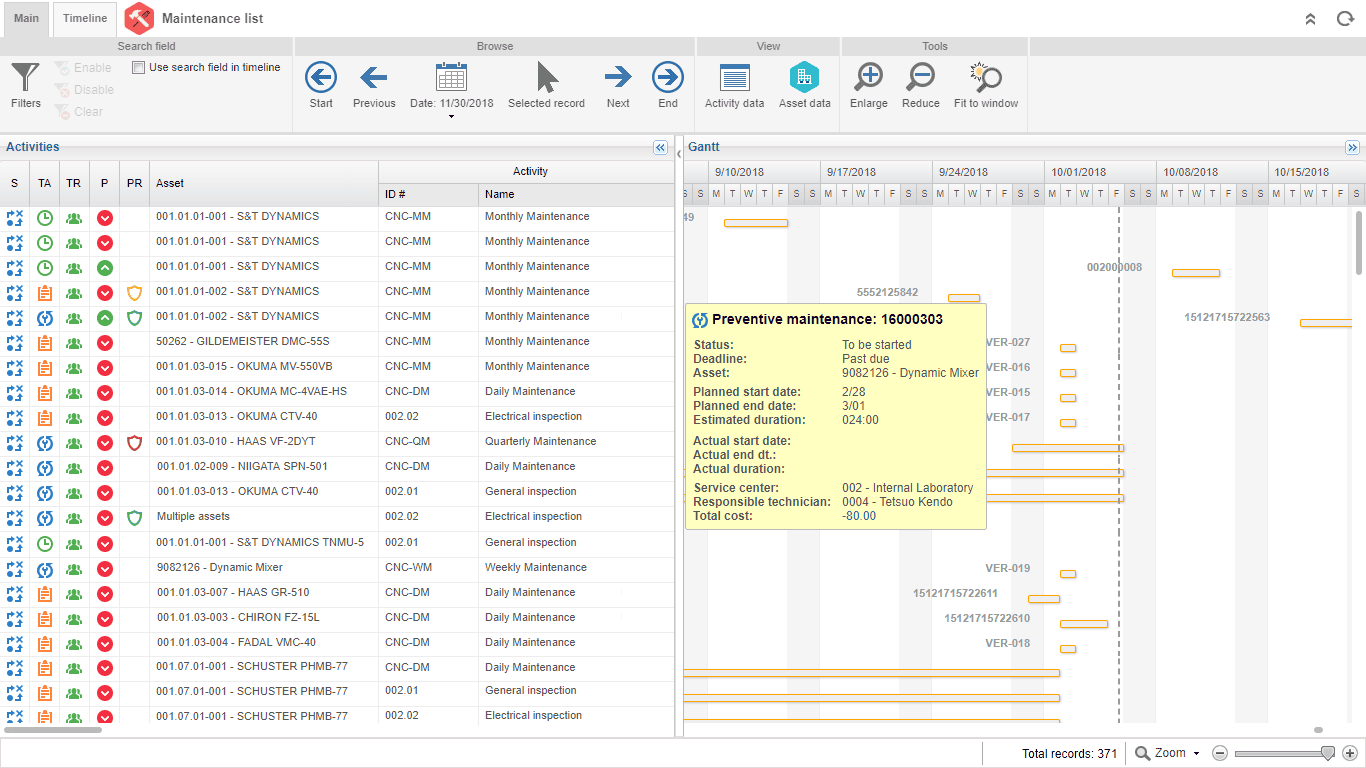Screen dimensions: 1366x768
Task: Click orange shield icon for 001.01.01-002 row
Action: [x=135, y=293]
